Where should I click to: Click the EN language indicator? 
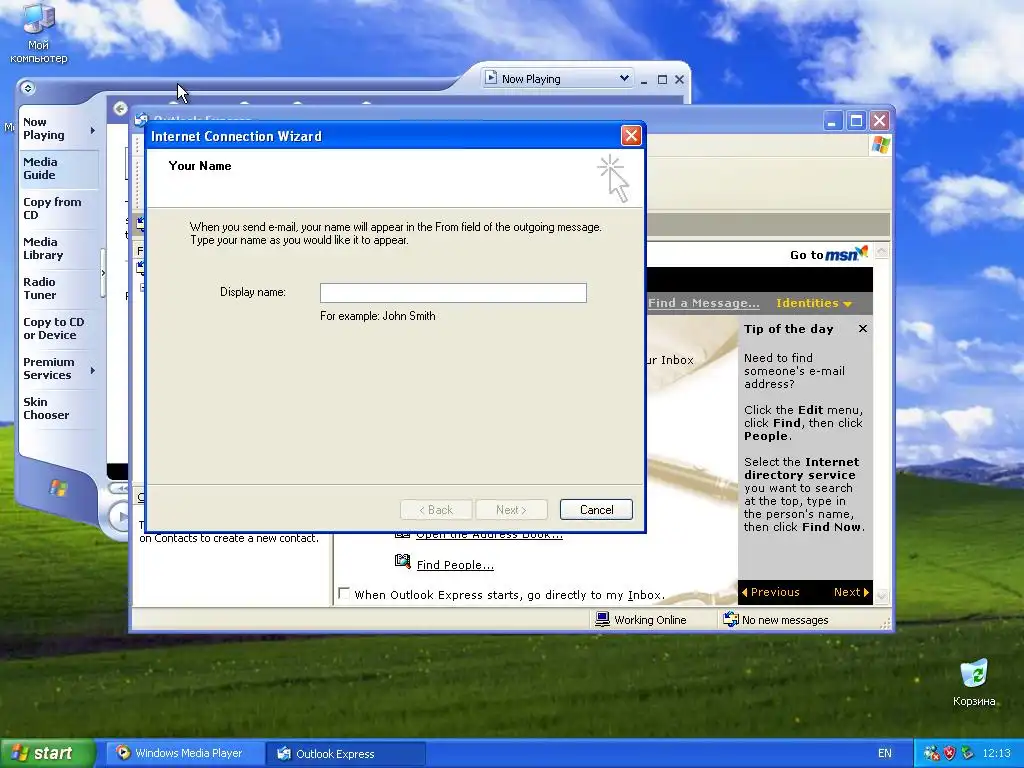[x=885, y=754]
